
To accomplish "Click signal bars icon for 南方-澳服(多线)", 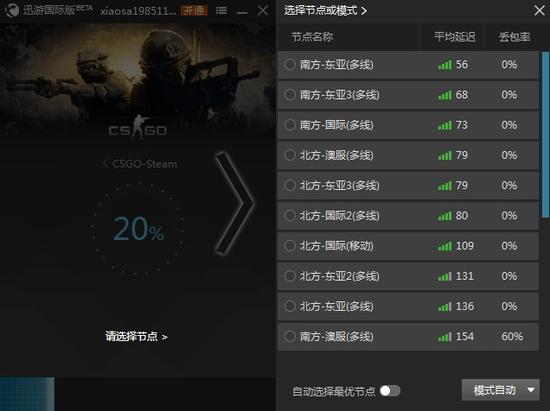I will coord(445,337).
